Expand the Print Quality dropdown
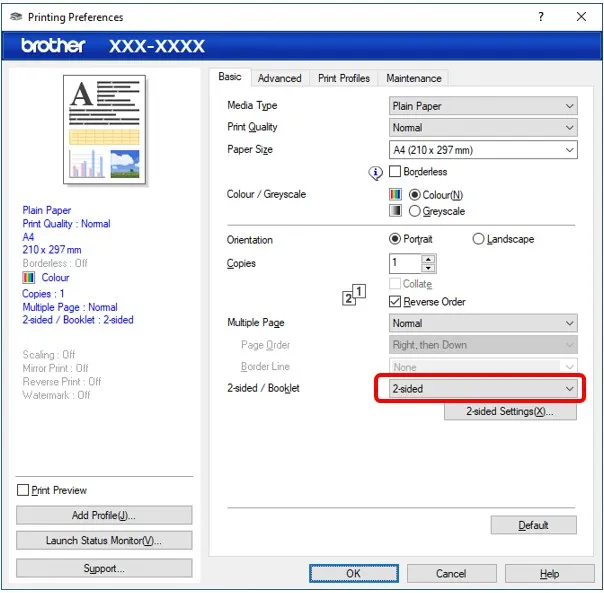This screenshot has height=593, width=604. [x=483, y=128]
